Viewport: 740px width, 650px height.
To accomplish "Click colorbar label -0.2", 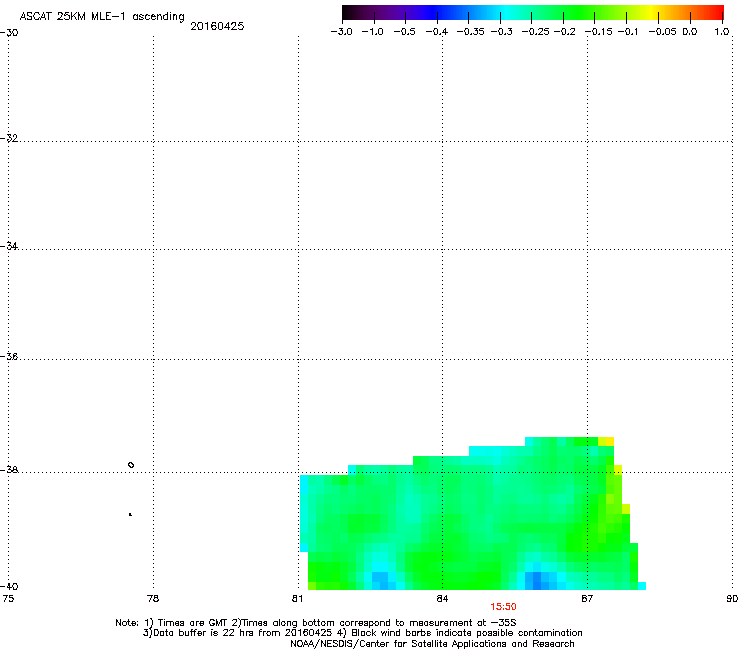I will click(x=564, y=32).
